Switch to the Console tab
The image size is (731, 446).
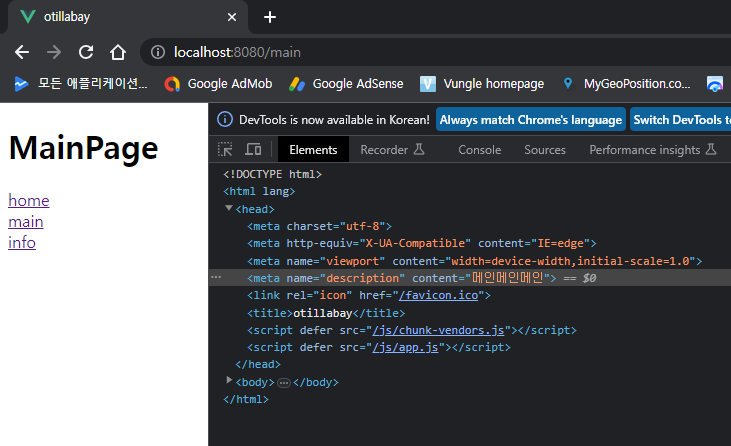pyautogui.click(x=480, y=150)
